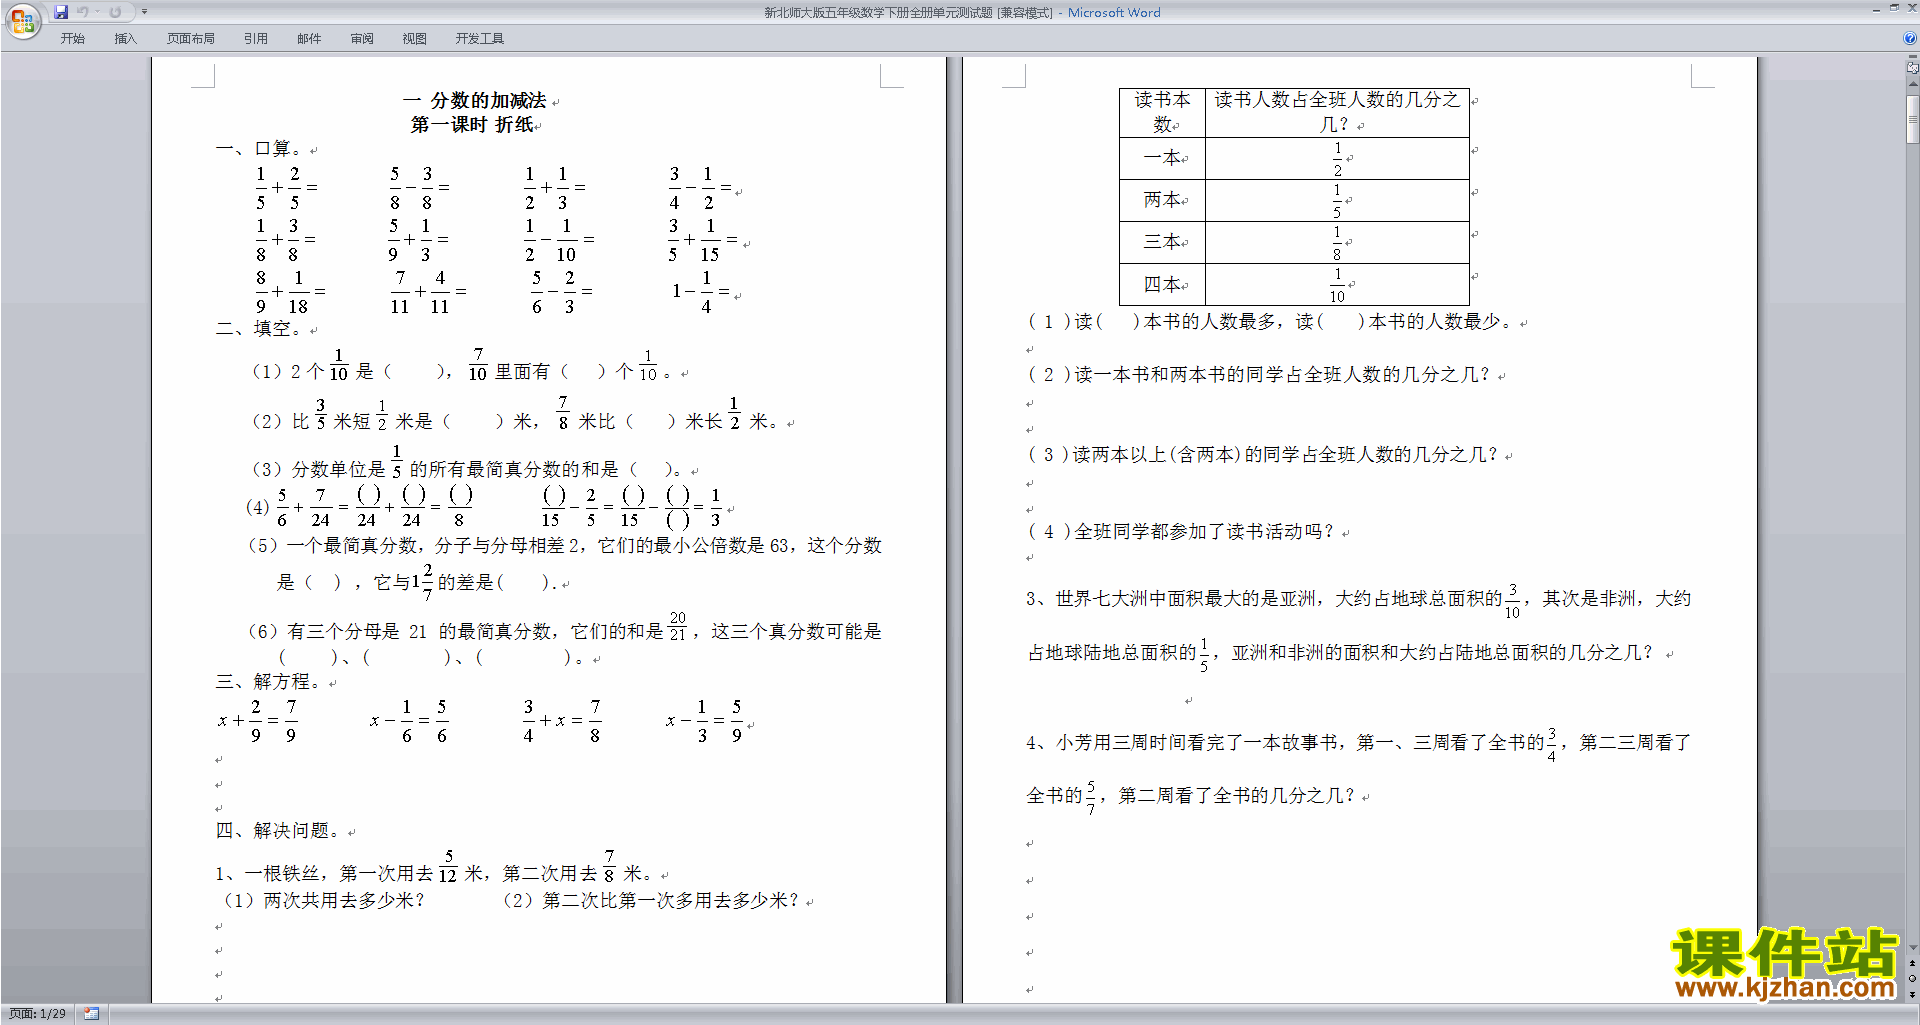Minimize the Word window
The image size is (1920, 1025).
pos(1876,9)
